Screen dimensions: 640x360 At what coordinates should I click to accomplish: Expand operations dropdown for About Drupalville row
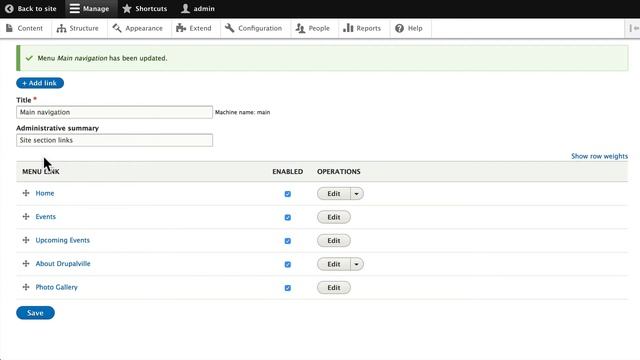357,264
